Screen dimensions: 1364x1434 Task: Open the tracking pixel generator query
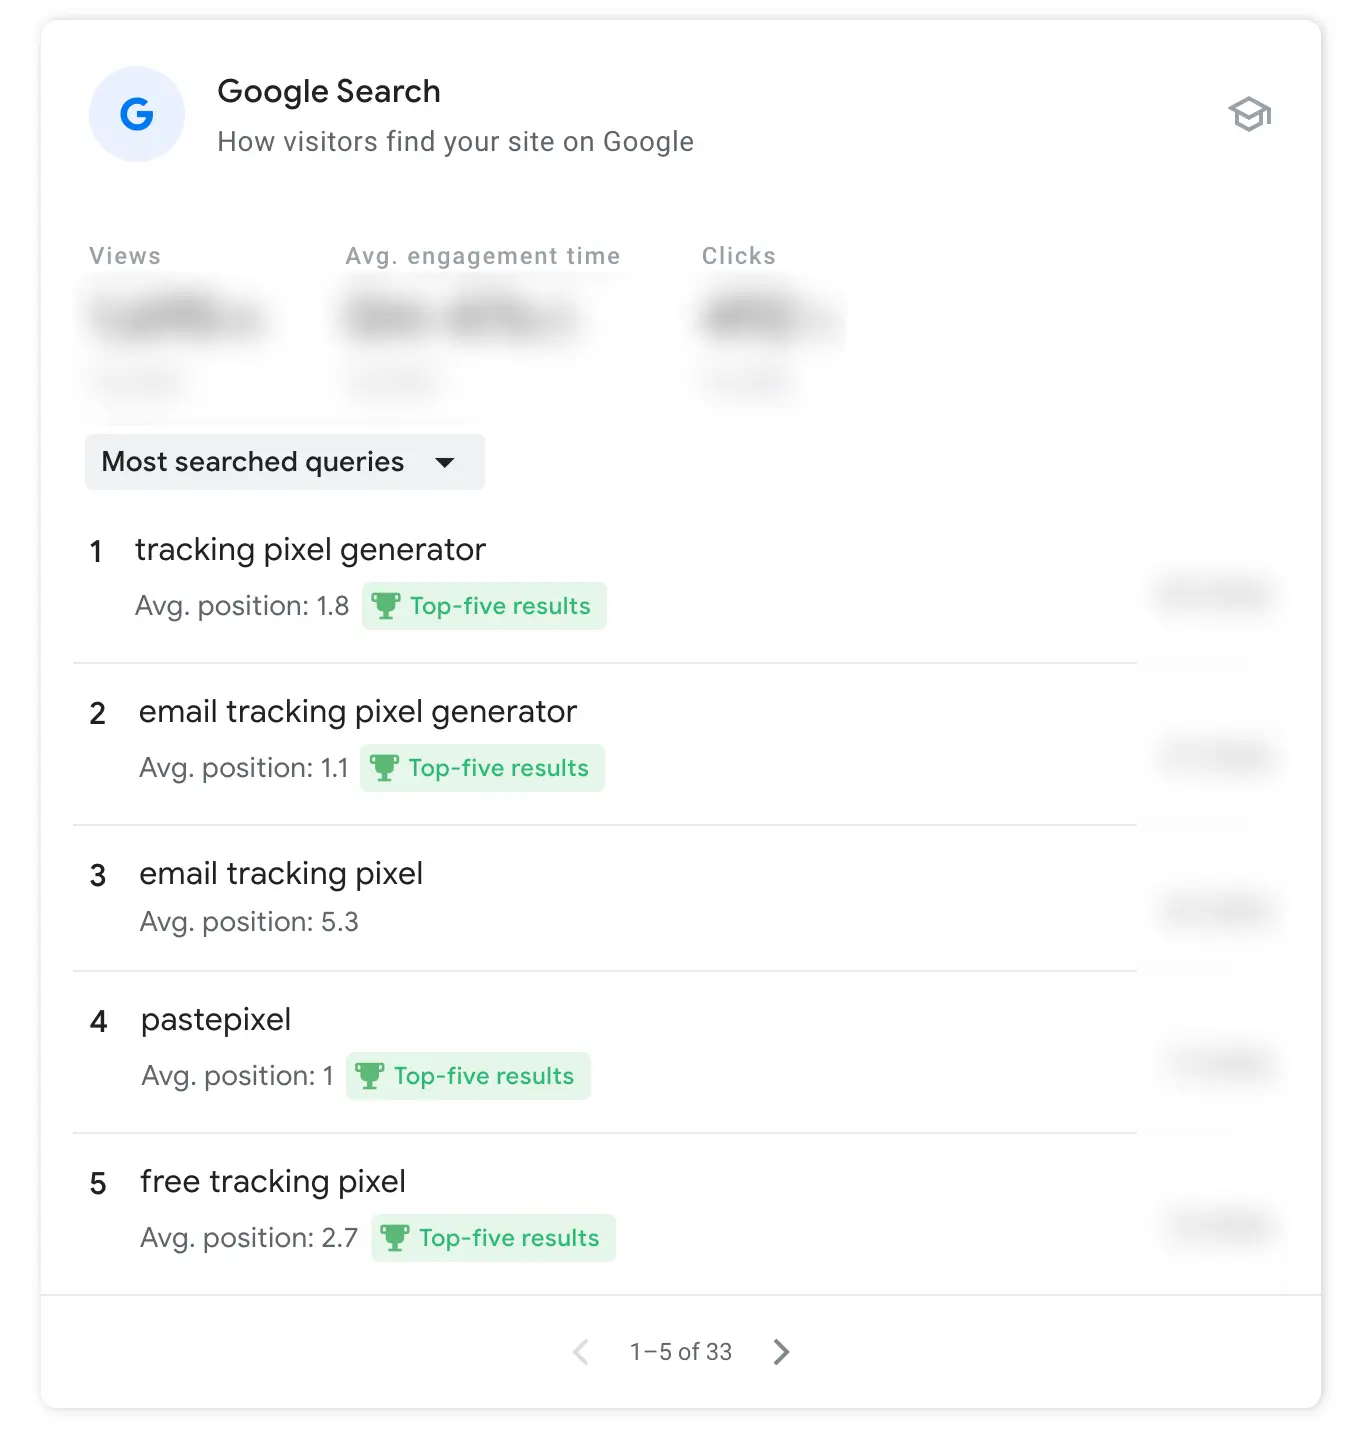tap(311, 549)
